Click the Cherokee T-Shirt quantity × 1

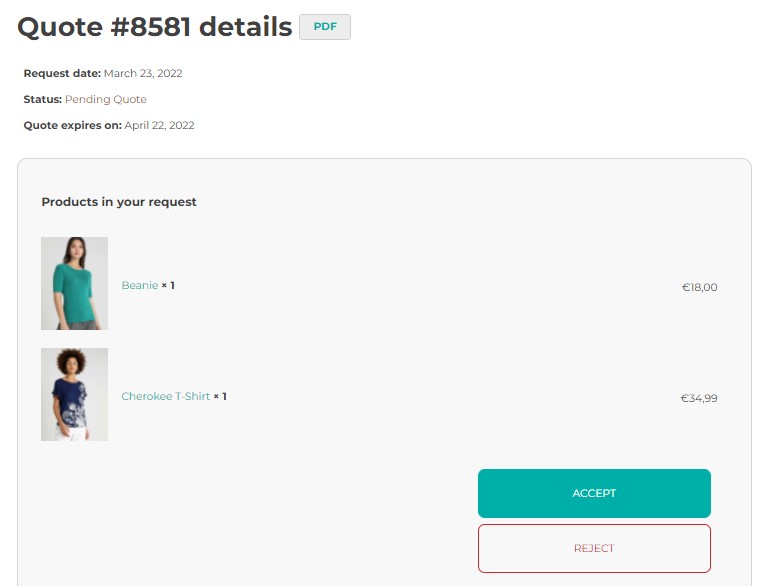(x=220, y=396)
